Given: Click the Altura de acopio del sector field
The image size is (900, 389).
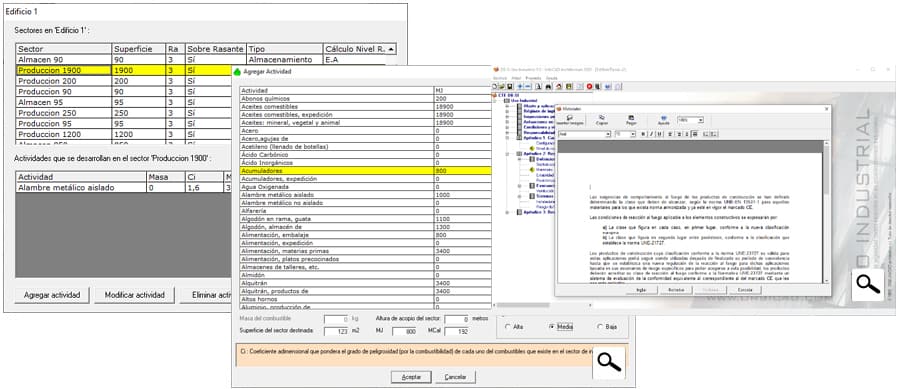Looking at the screenshot, I should 457,319.
